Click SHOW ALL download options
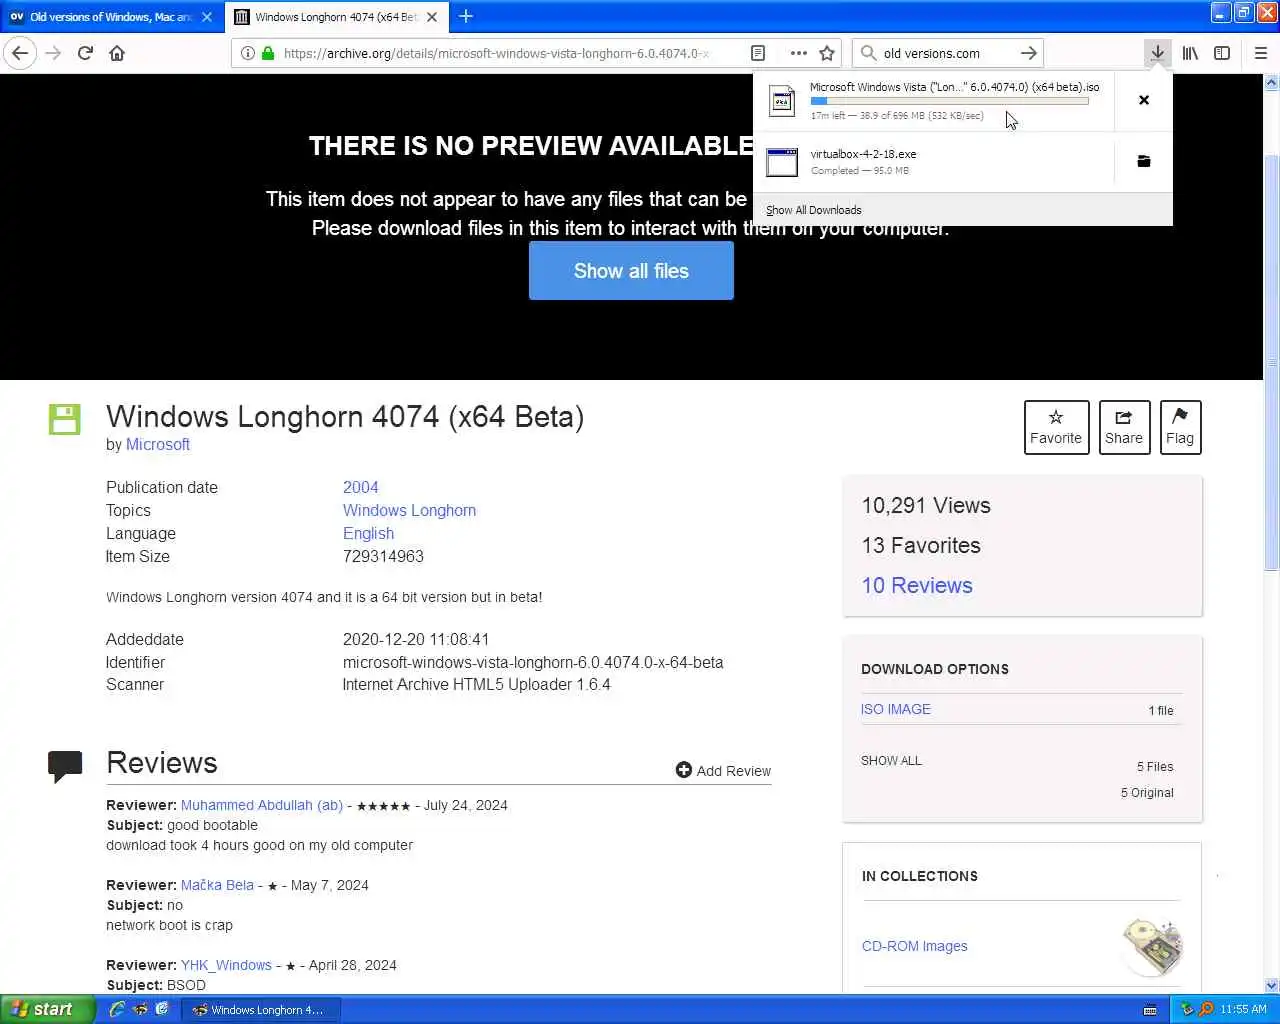The height and width of the screenshot is (1024, 1280). pos(891,761)
